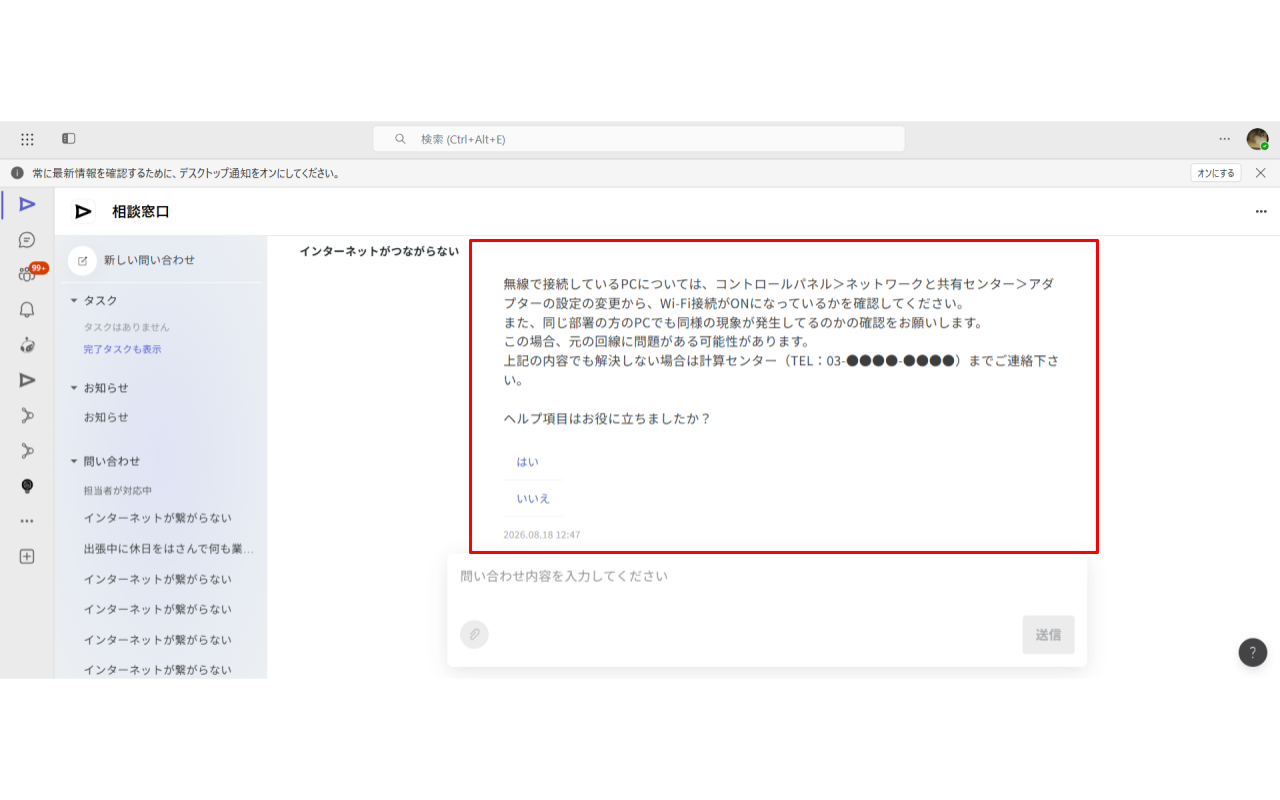
Task: Open the help question mark button
Action: click(x=1253, y=652)
